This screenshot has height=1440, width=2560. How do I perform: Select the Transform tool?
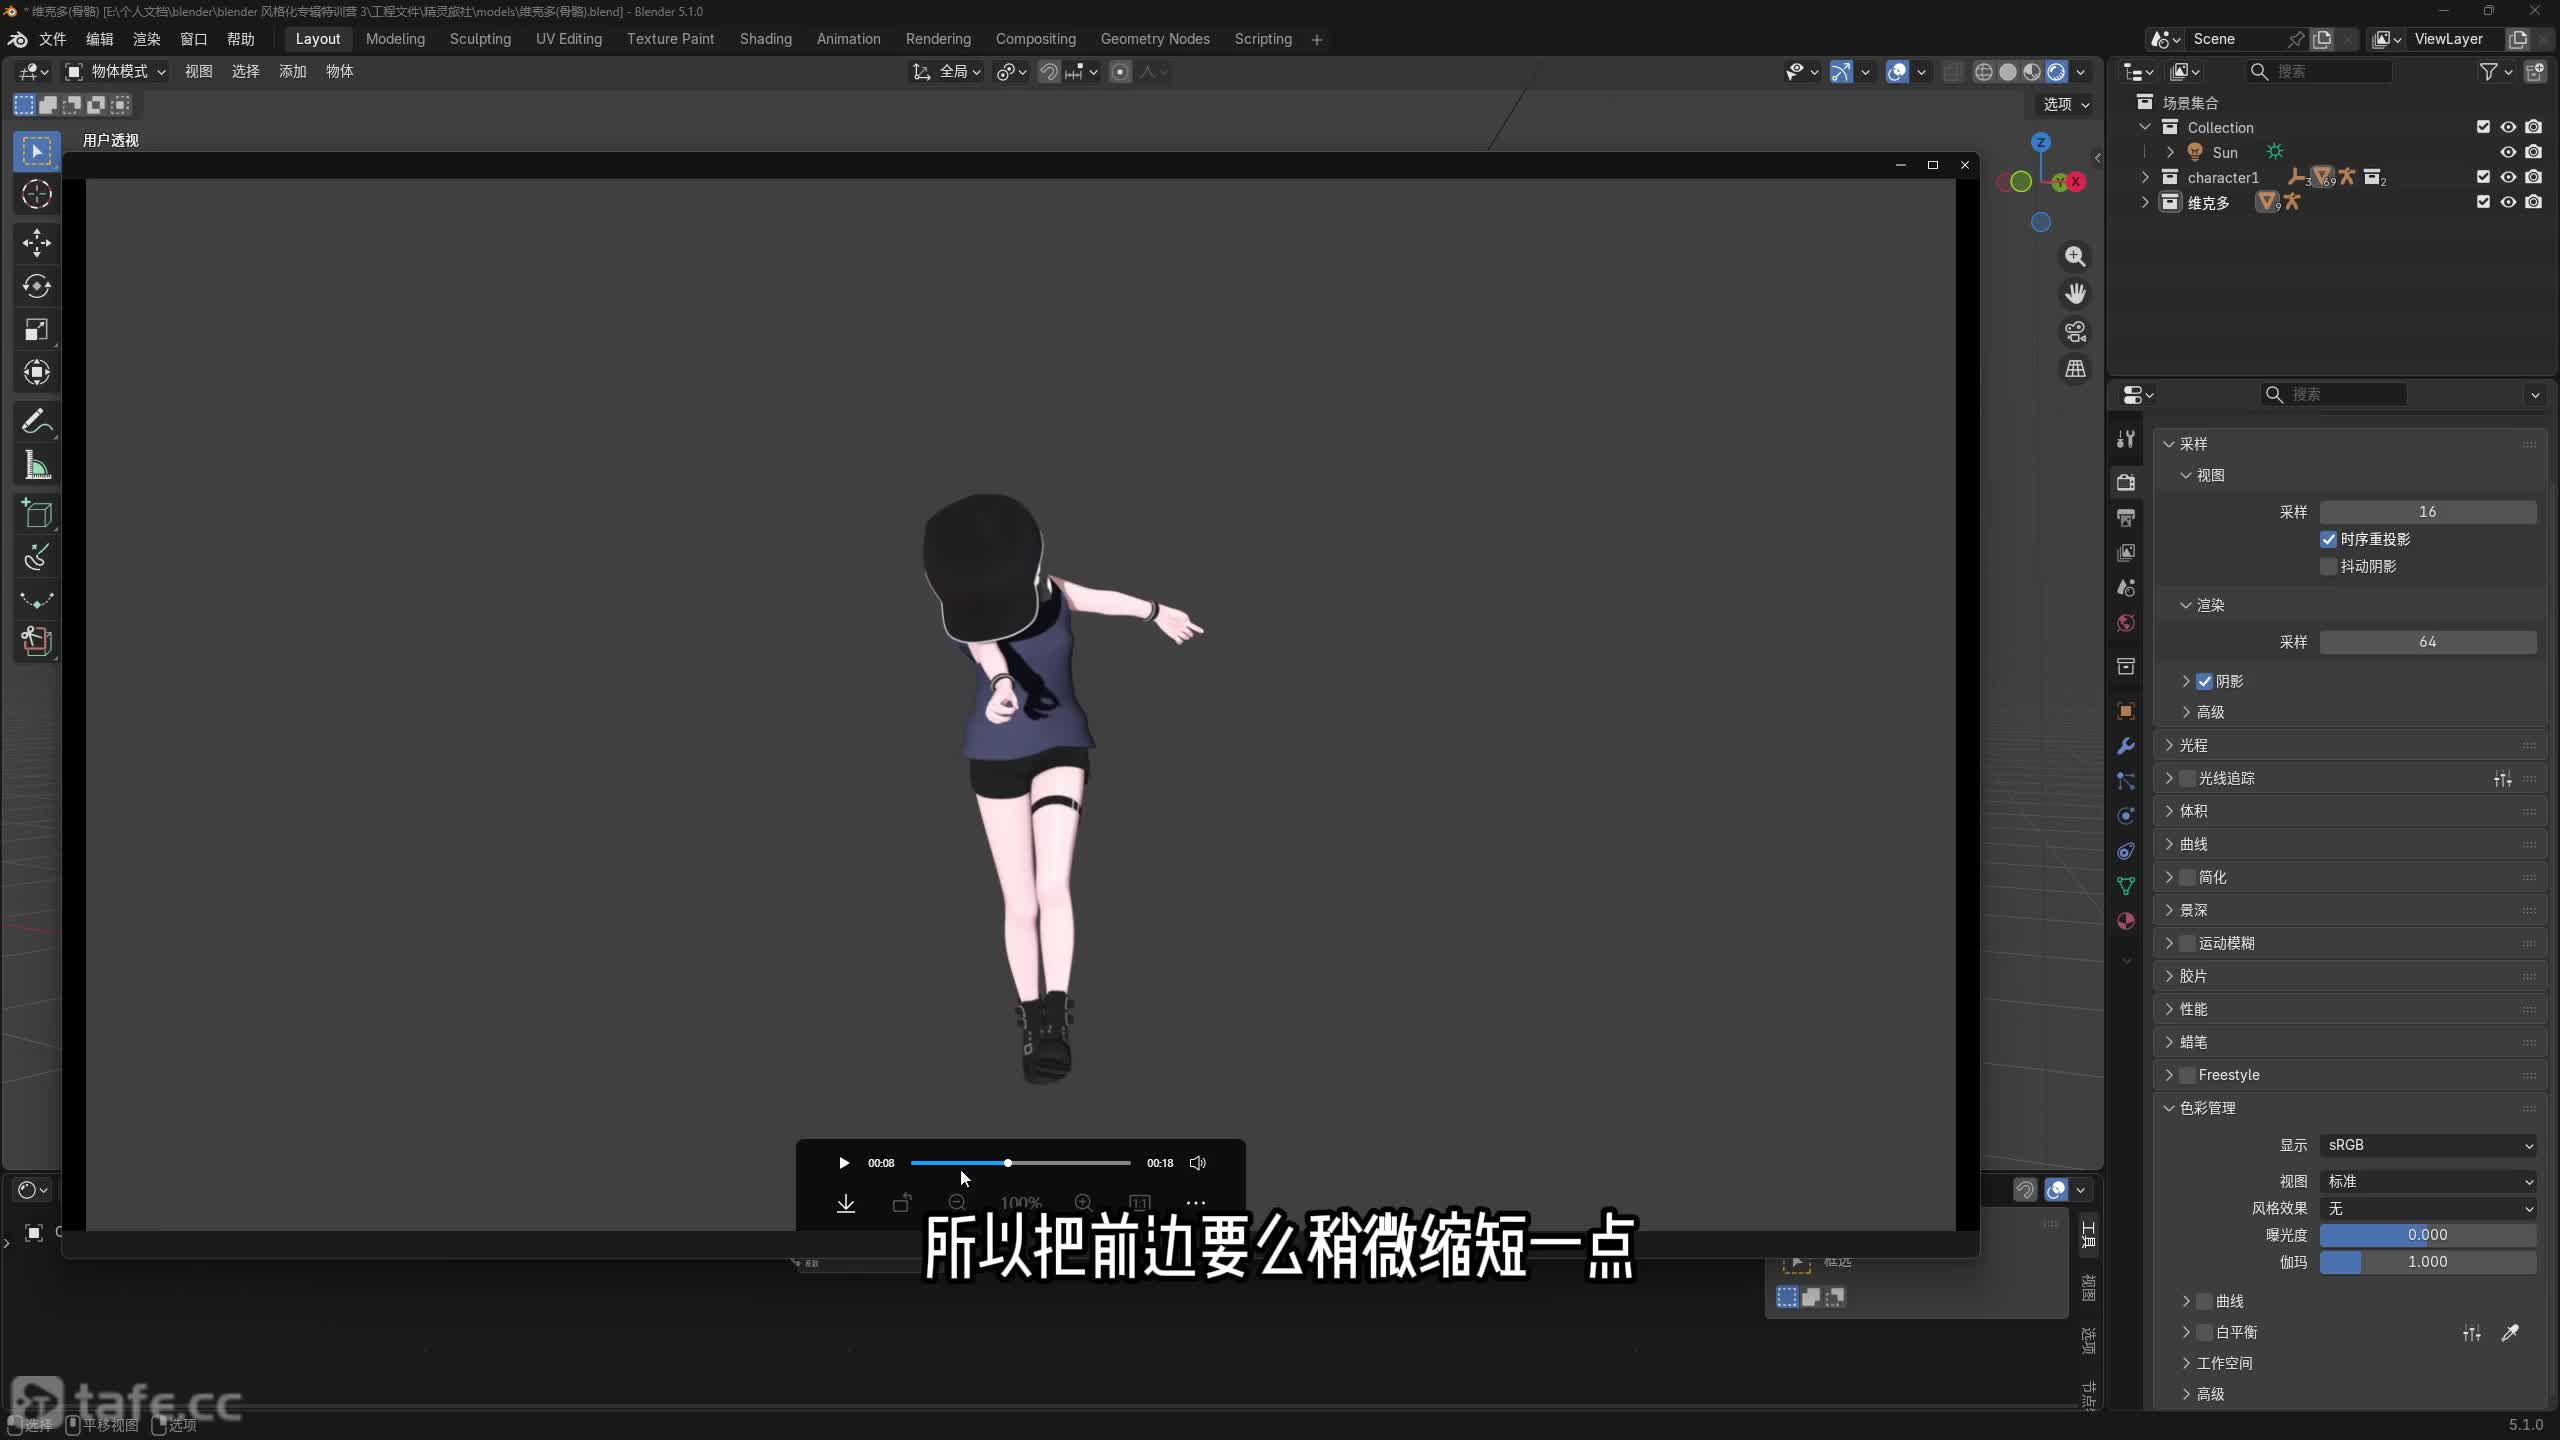37,372
